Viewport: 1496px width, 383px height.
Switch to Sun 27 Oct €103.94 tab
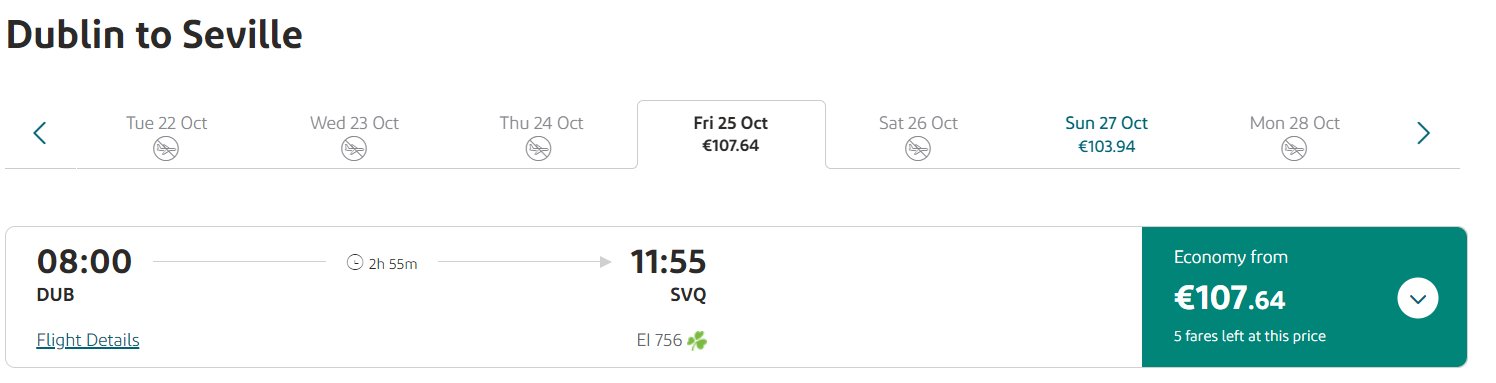(x=1106, y=135)
